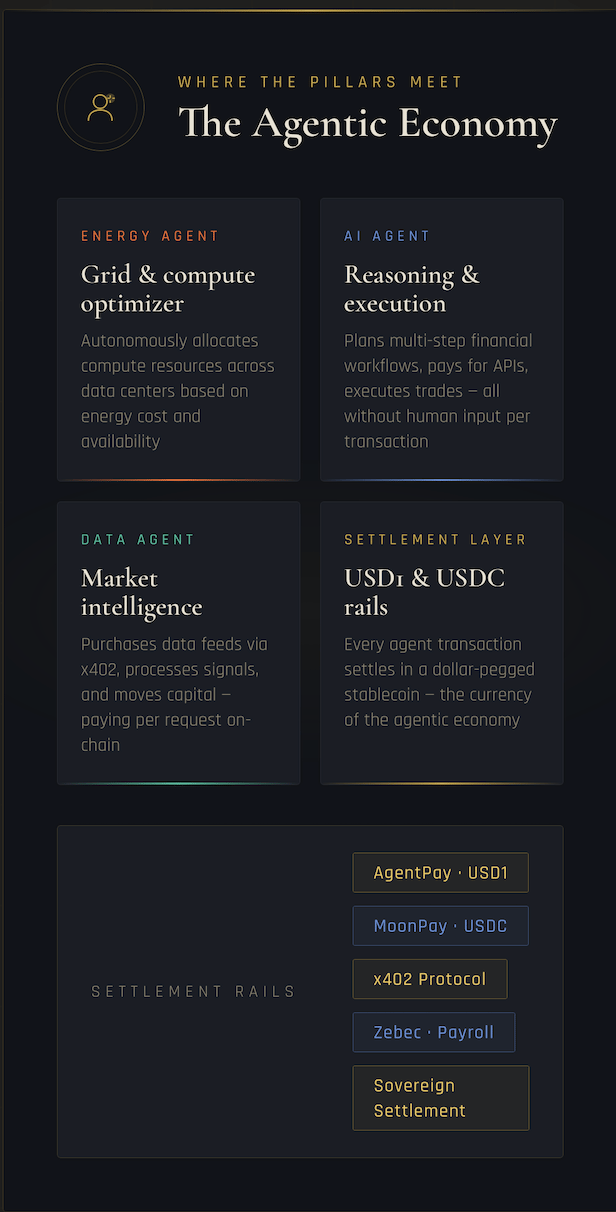Click the USD1 & USDC rails heading
This screenshot has height=1212, width=616.
tap(424, 592)
